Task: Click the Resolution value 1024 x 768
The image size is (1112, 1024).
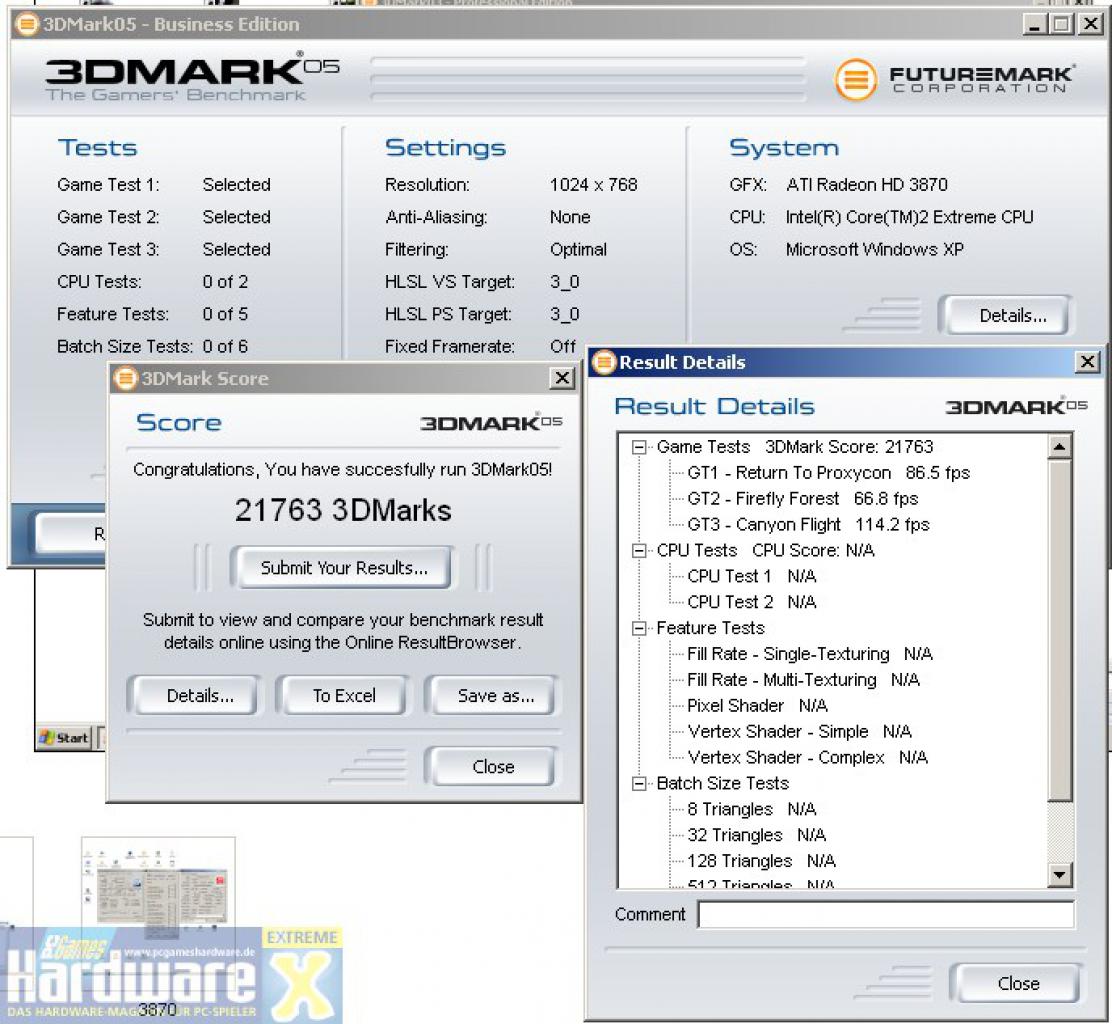Action: 594,185
